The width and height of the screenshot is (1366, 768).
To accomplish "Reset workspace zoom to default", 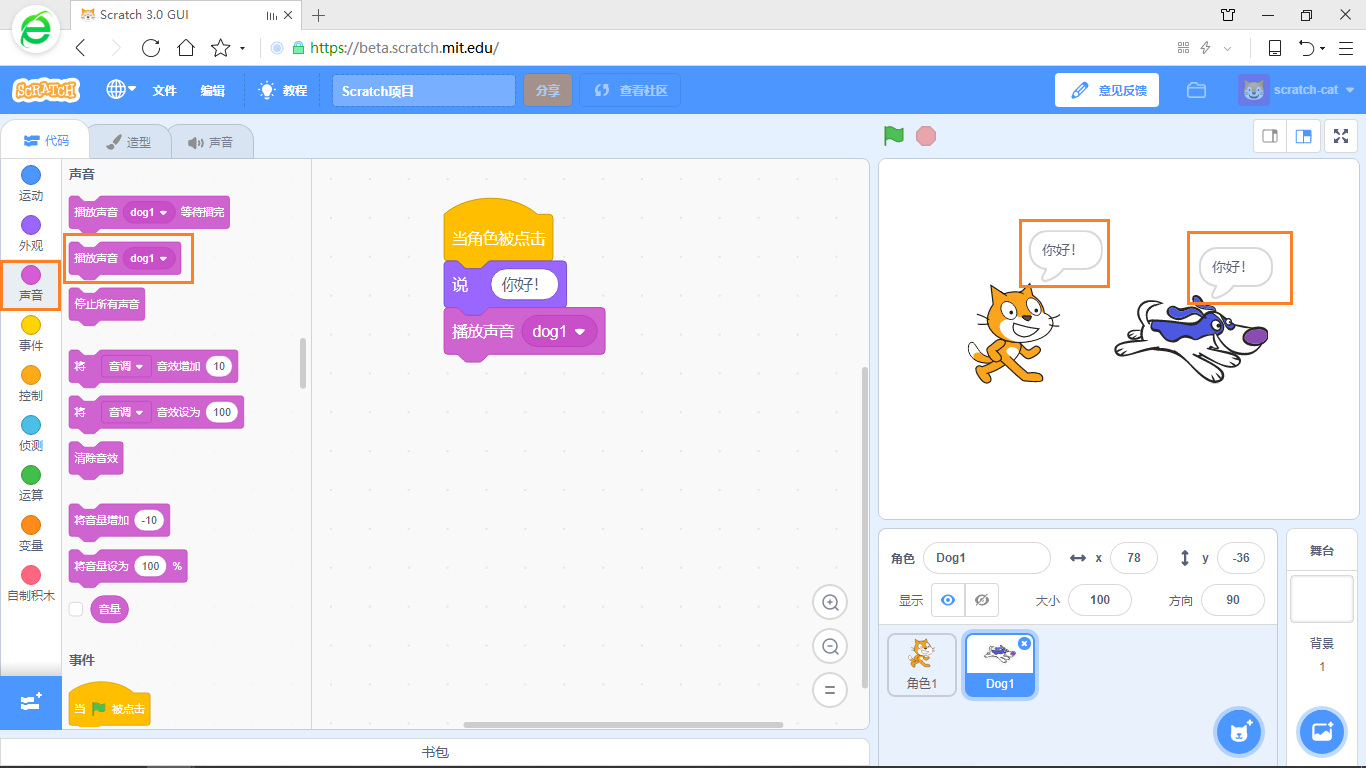I will 829,690.
